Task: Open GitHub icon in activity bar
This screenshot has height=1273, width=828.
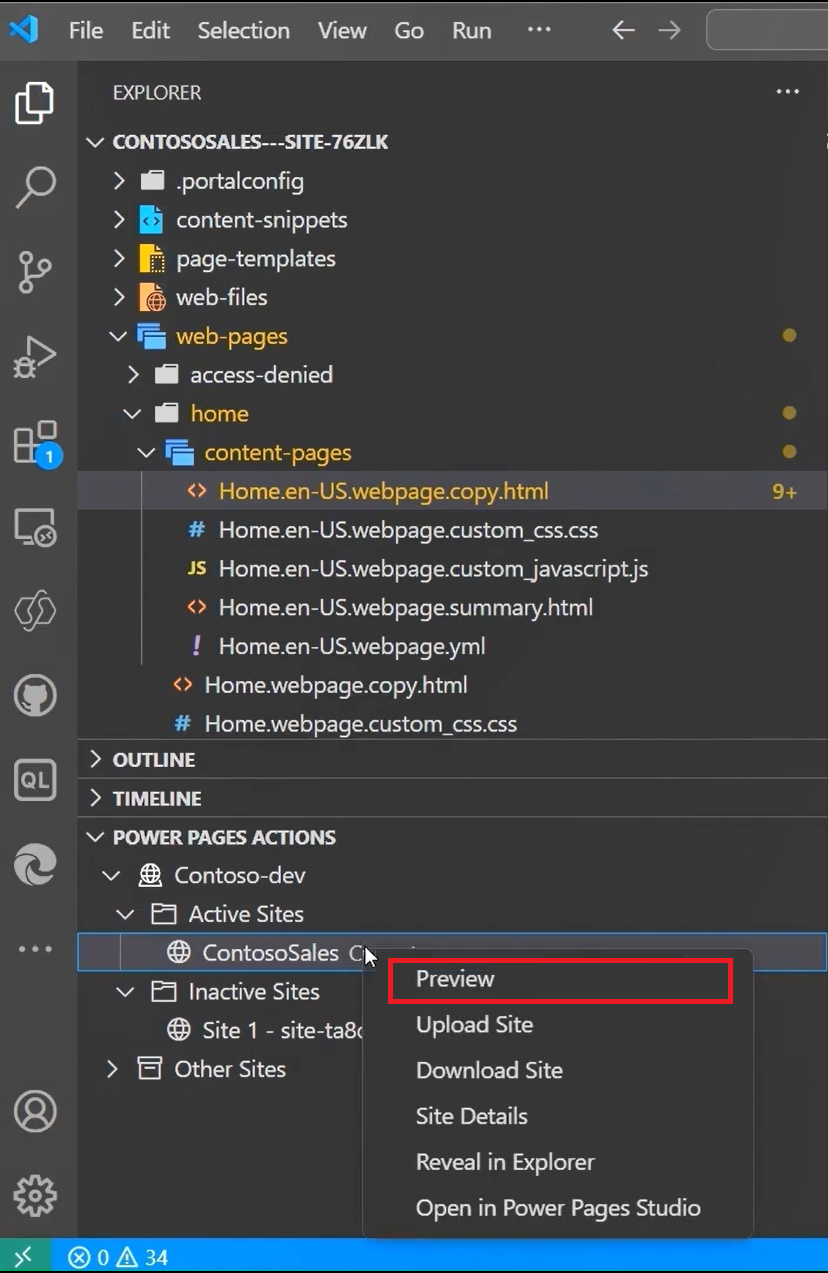Action: 35,696
